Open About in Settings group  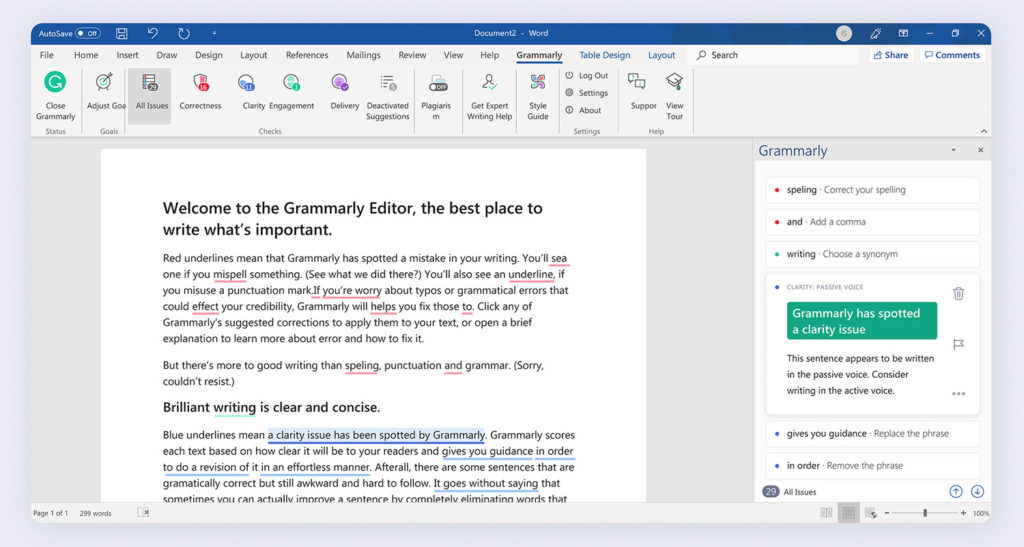[x=583, y=110]
